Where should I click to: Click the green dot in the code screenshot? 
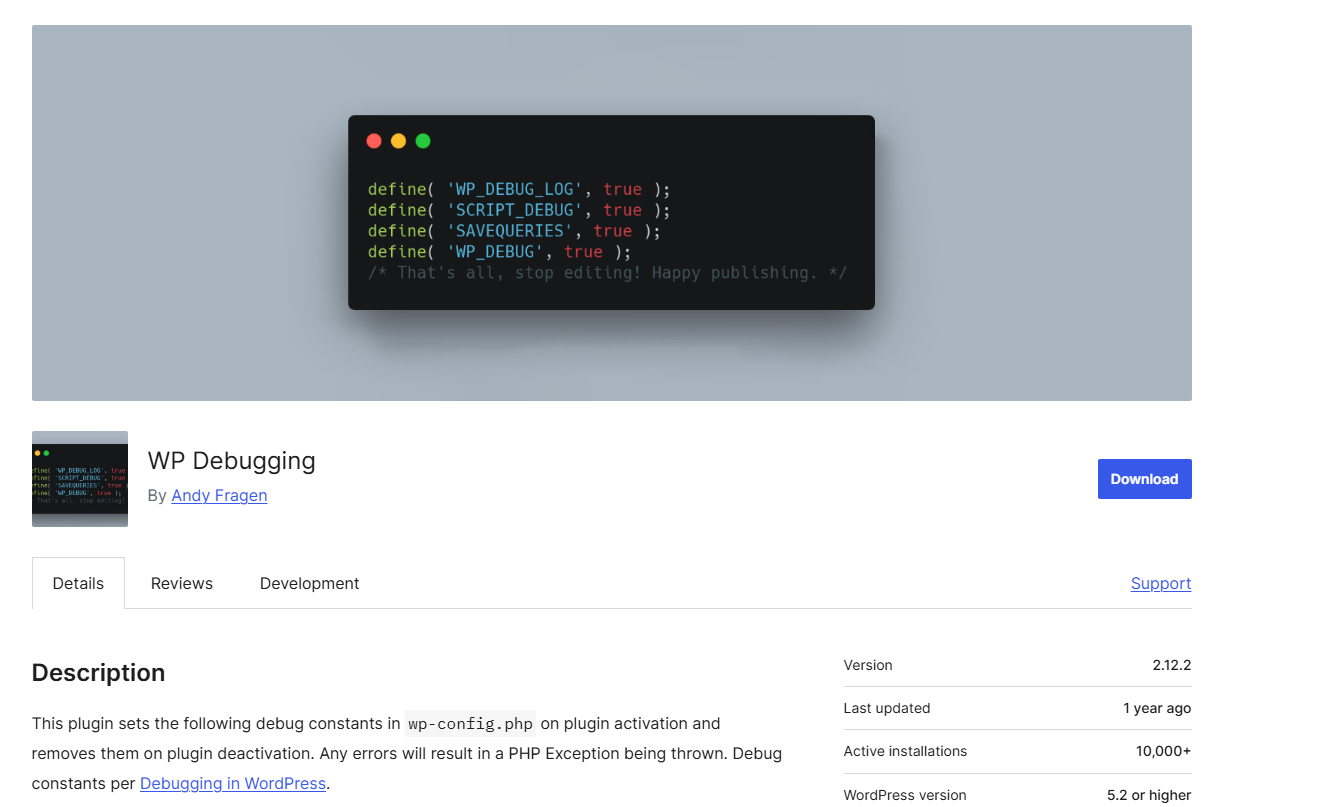coord(422,141)
